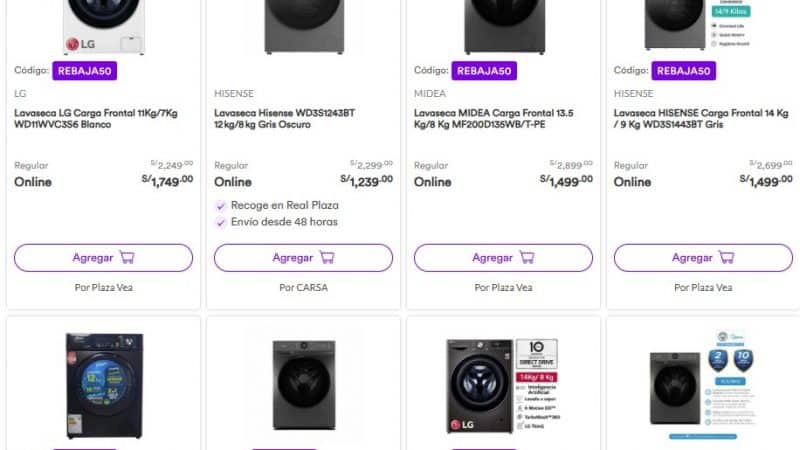The image size is (800, 450).
Task: Click REBAJA50 code badge on LG product
Action: (x=85, y=70)
